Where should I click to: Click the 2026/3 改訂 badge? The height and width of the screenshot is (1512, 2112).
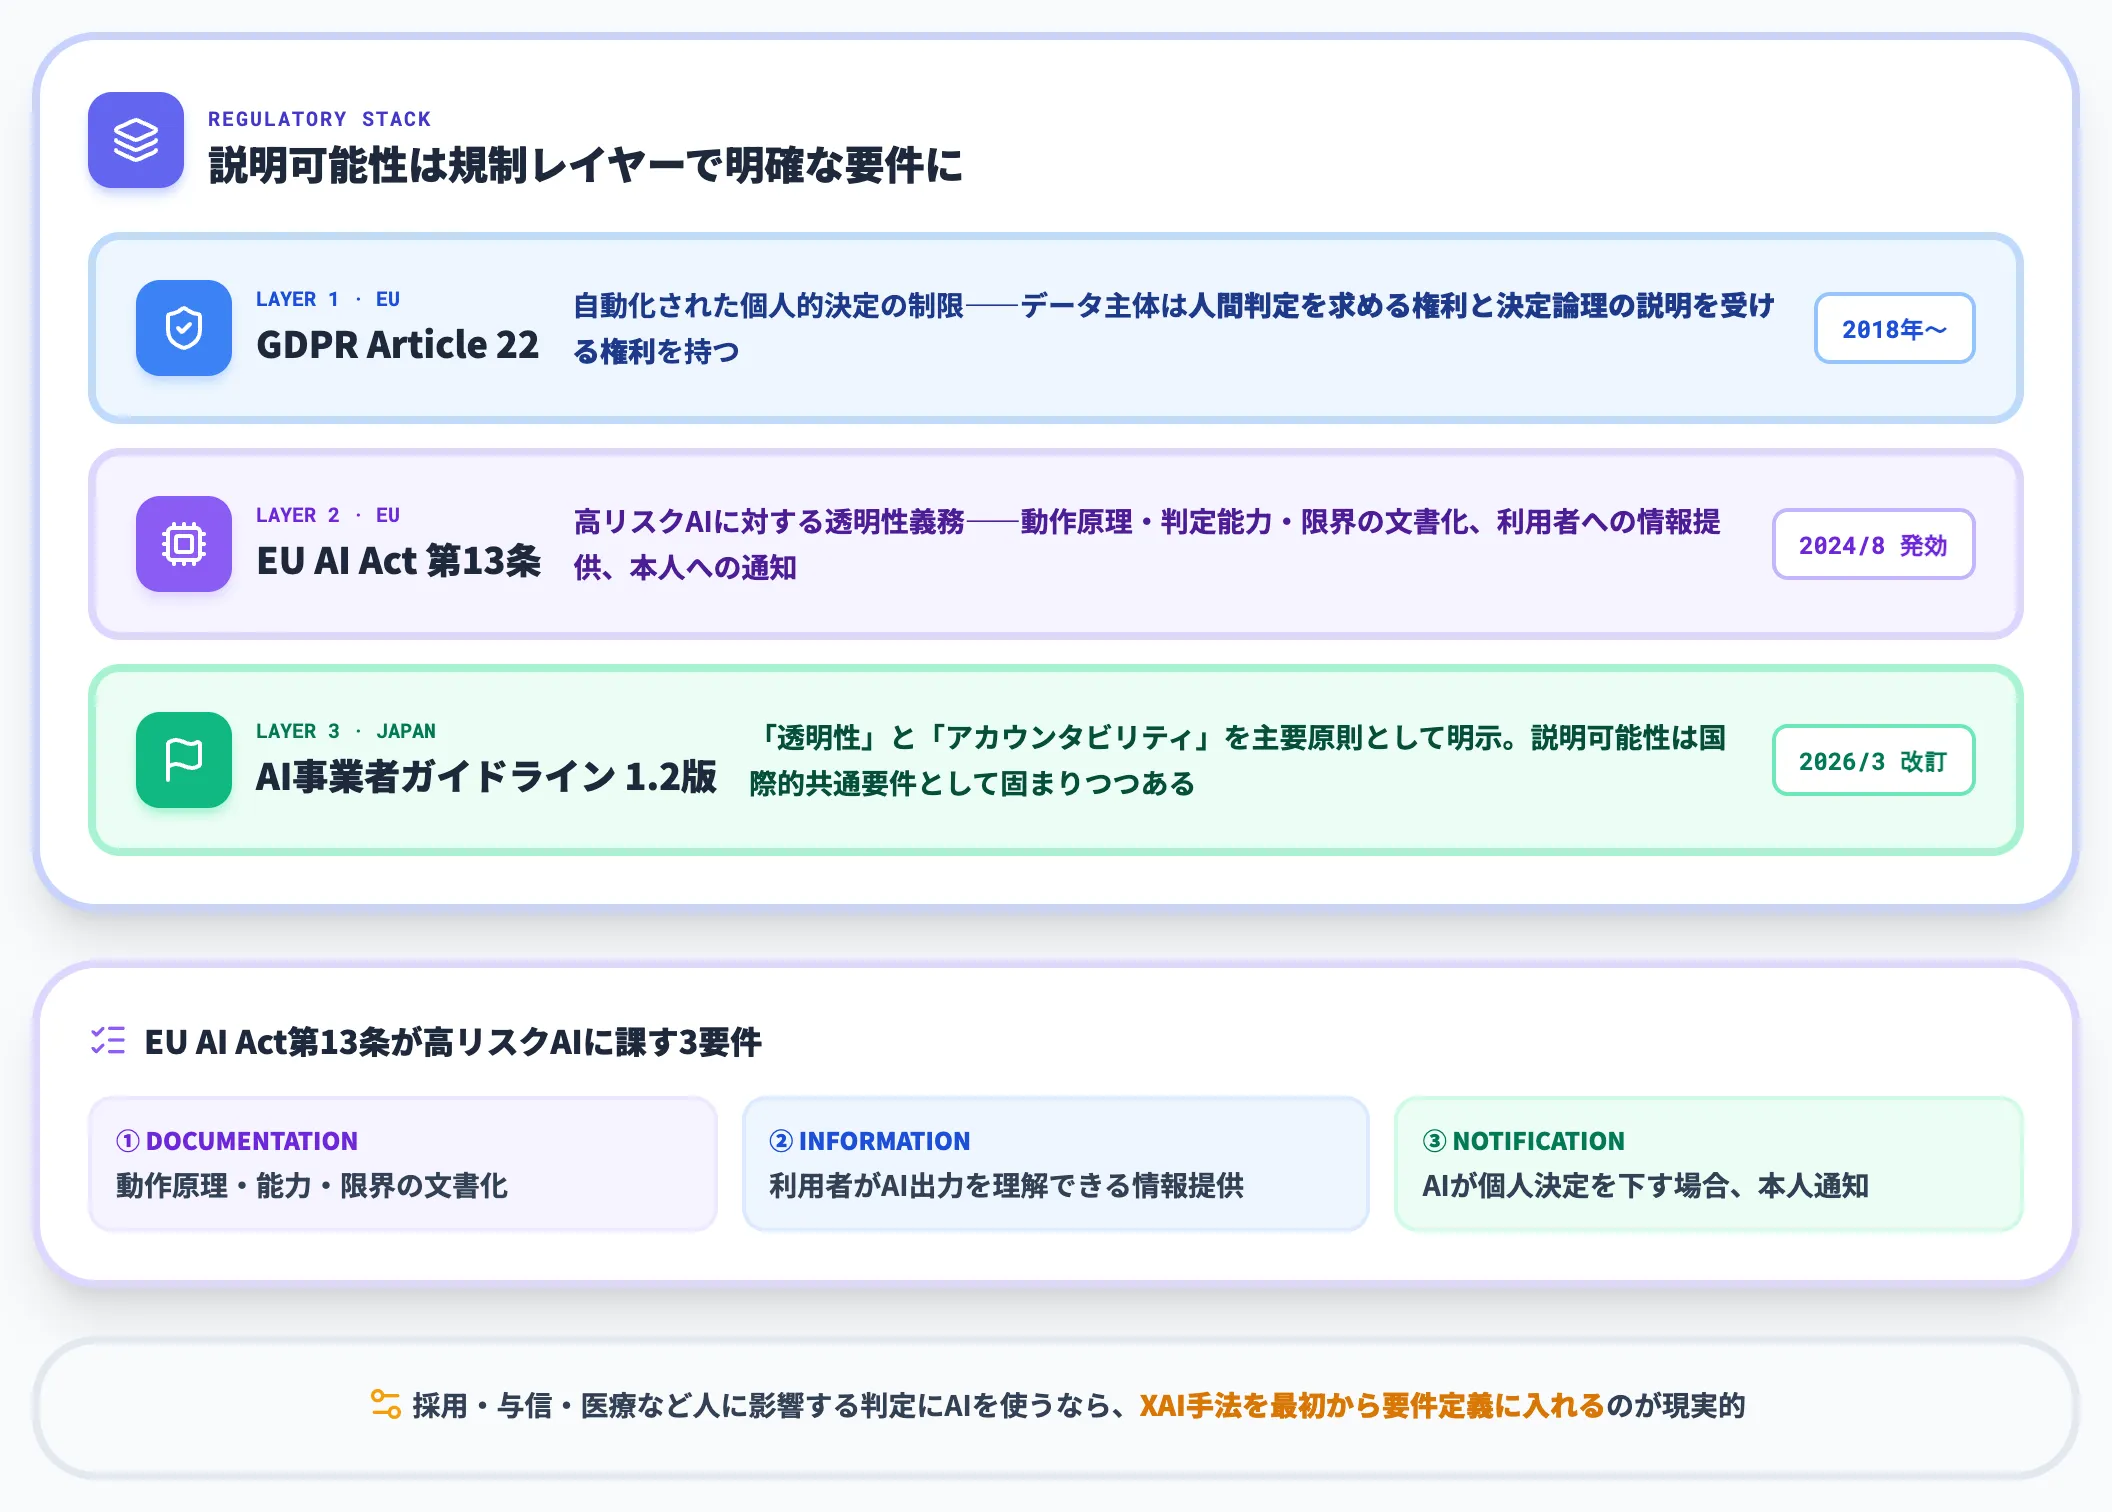click(x=1873, y=760)
